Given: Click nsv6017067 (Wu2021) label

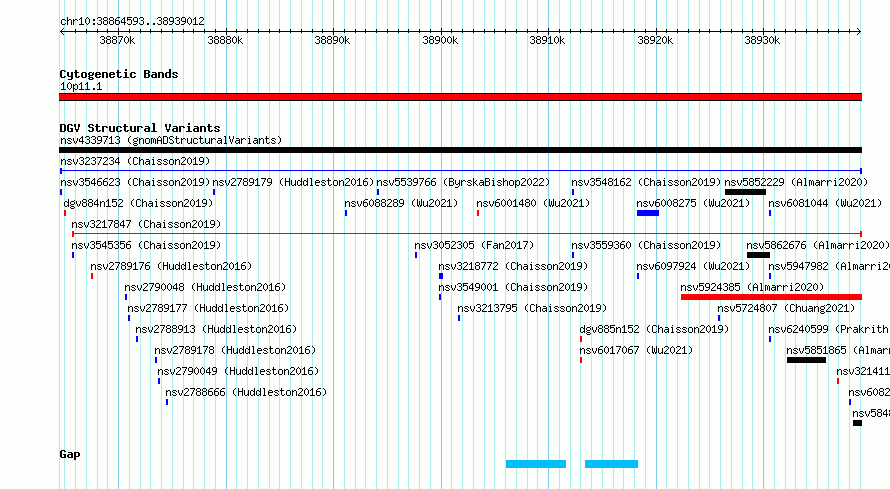Looking at the screenshot, I should (x=636, y=350).
